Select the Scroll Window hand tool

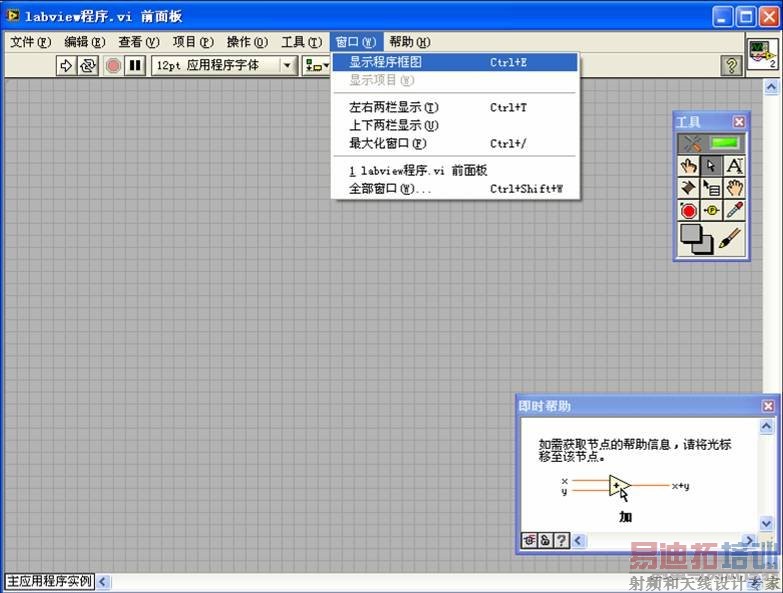[x=734, y=188]
